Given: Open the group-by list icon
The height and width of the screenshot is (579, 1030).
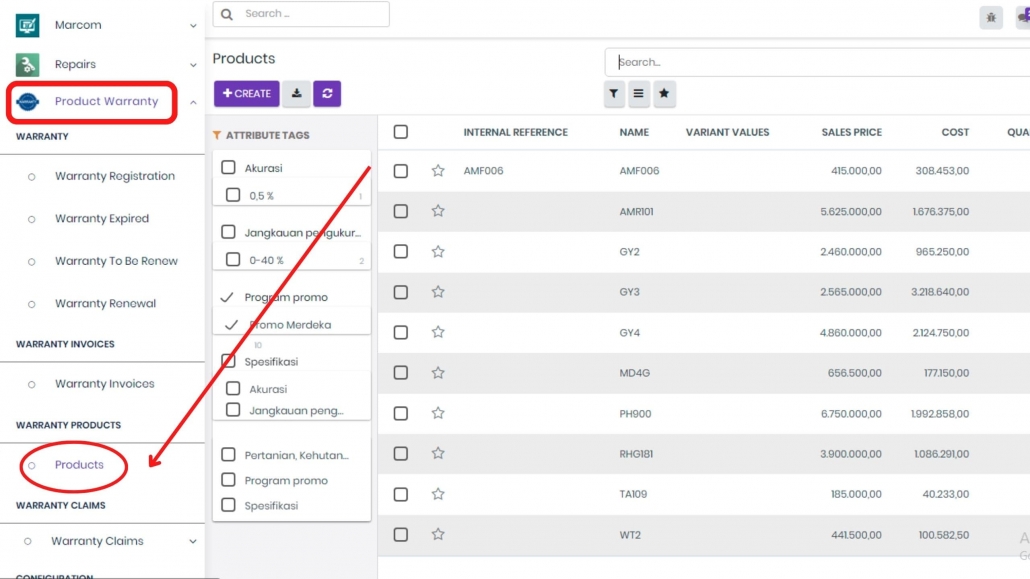Looking at the screenshot, I should 638,94.
